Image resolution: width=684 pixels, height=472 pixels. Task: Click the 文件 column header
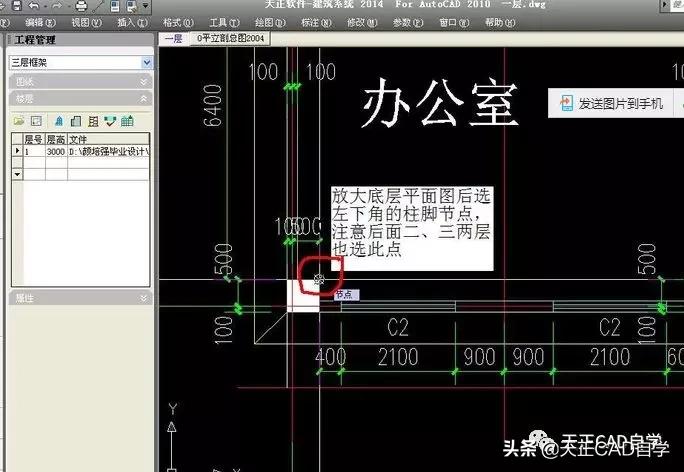click(x=109, y=139)
